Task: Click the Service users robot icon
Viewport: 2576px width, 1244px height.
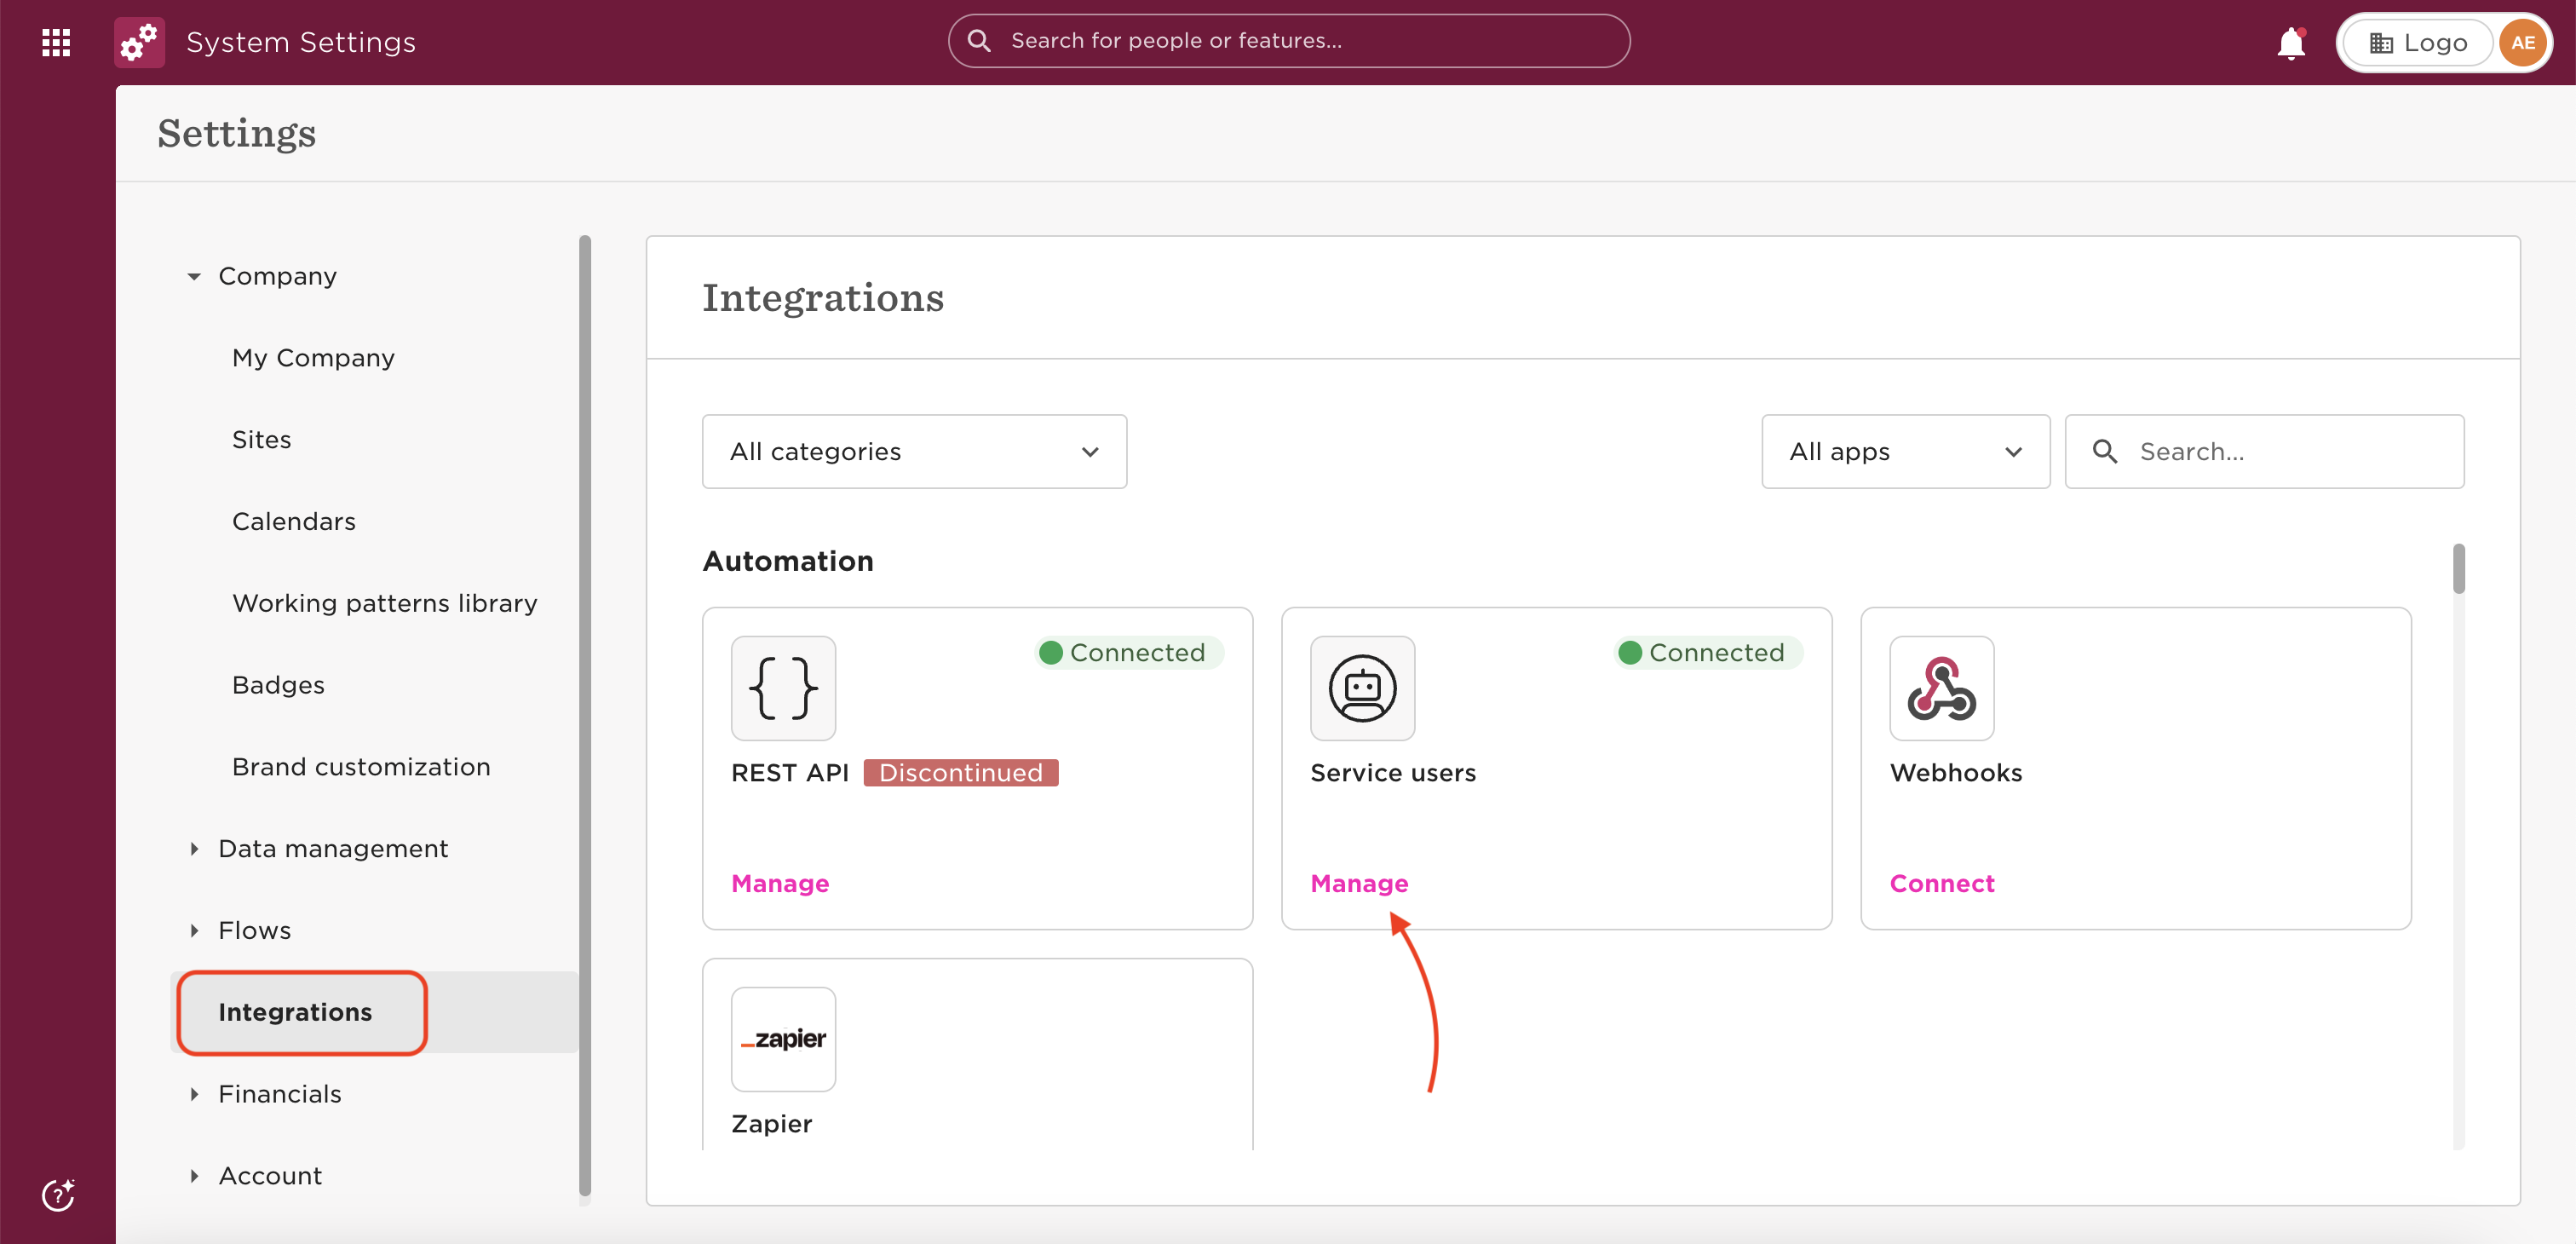Action: click(1362, 688)
